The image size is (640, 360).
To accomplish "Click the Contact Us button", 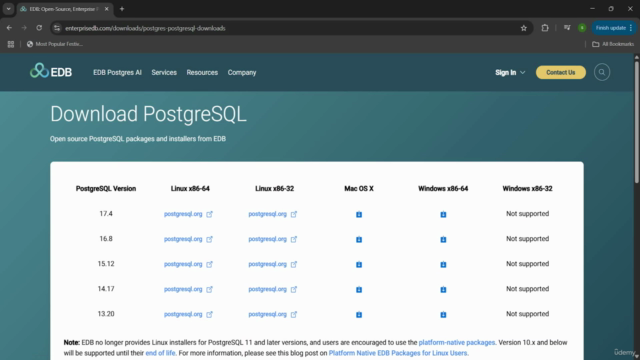I will pos(560,72).
